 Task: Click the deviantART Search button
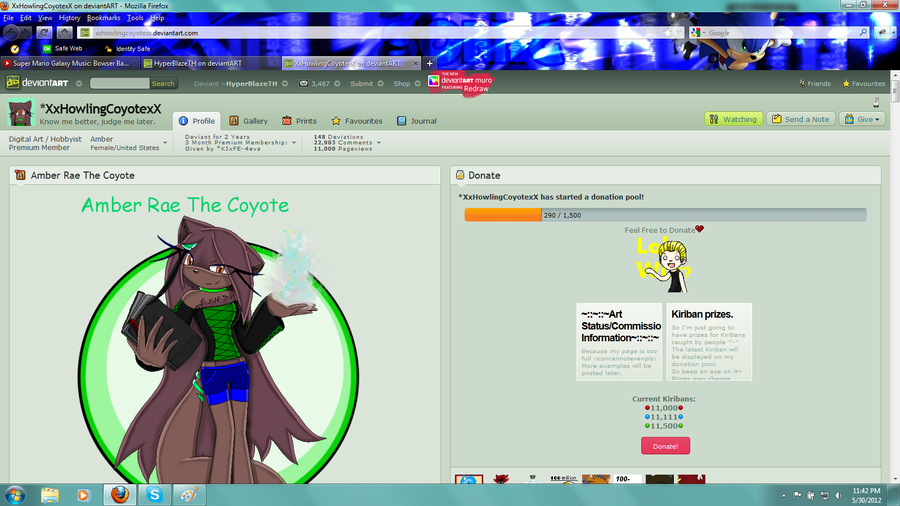(x=163, y=84)
